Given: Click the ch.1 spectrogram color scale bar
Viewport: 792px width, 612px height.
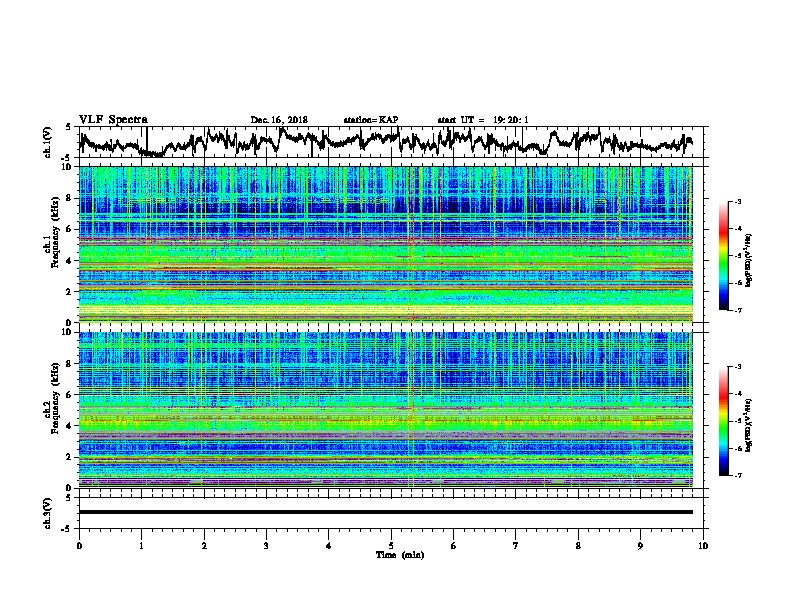Looking at the screenshot, I should click(724, 256).
